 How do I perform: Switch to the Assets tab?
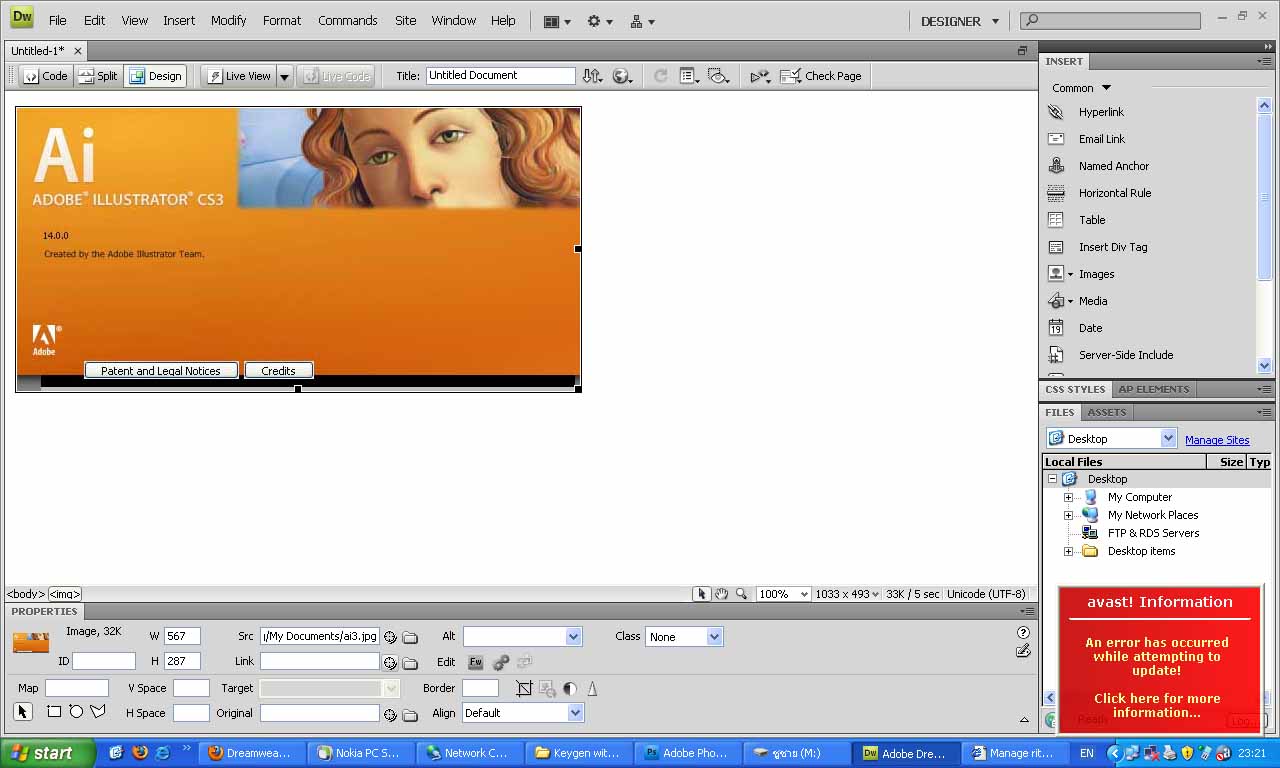(1107, 412)
